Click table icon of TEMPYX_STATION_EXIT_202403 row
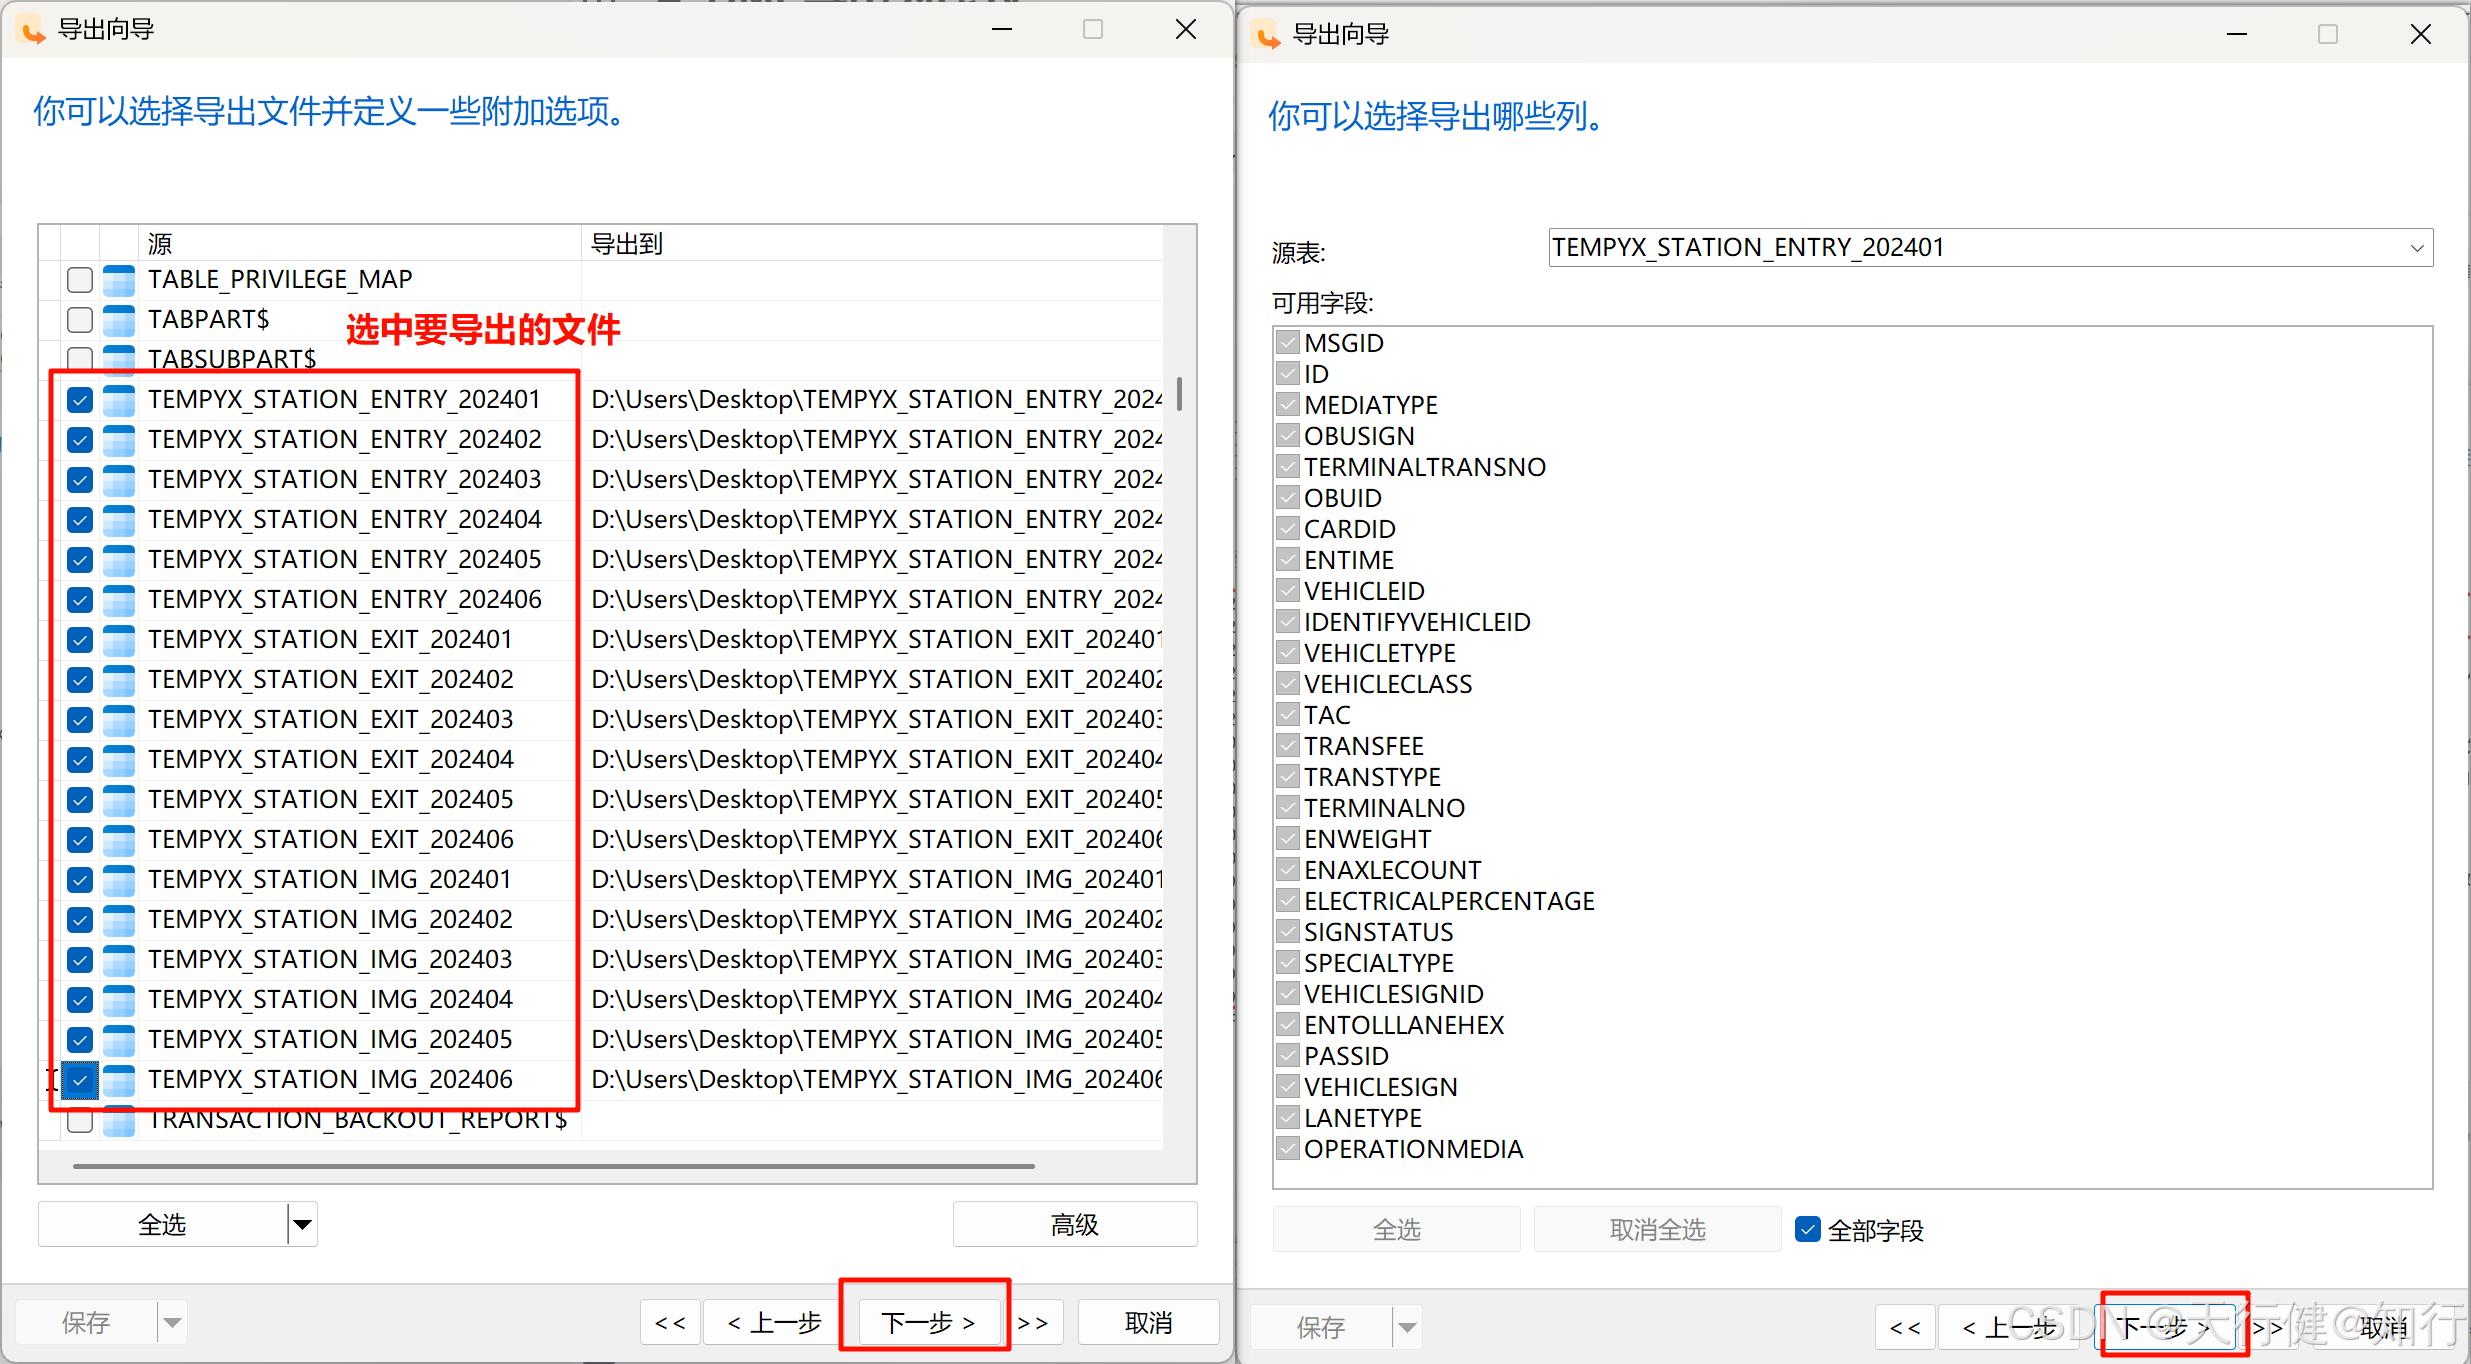Image resolution: width=2471 pixels, height=1364 pixels. pos(119,720)
